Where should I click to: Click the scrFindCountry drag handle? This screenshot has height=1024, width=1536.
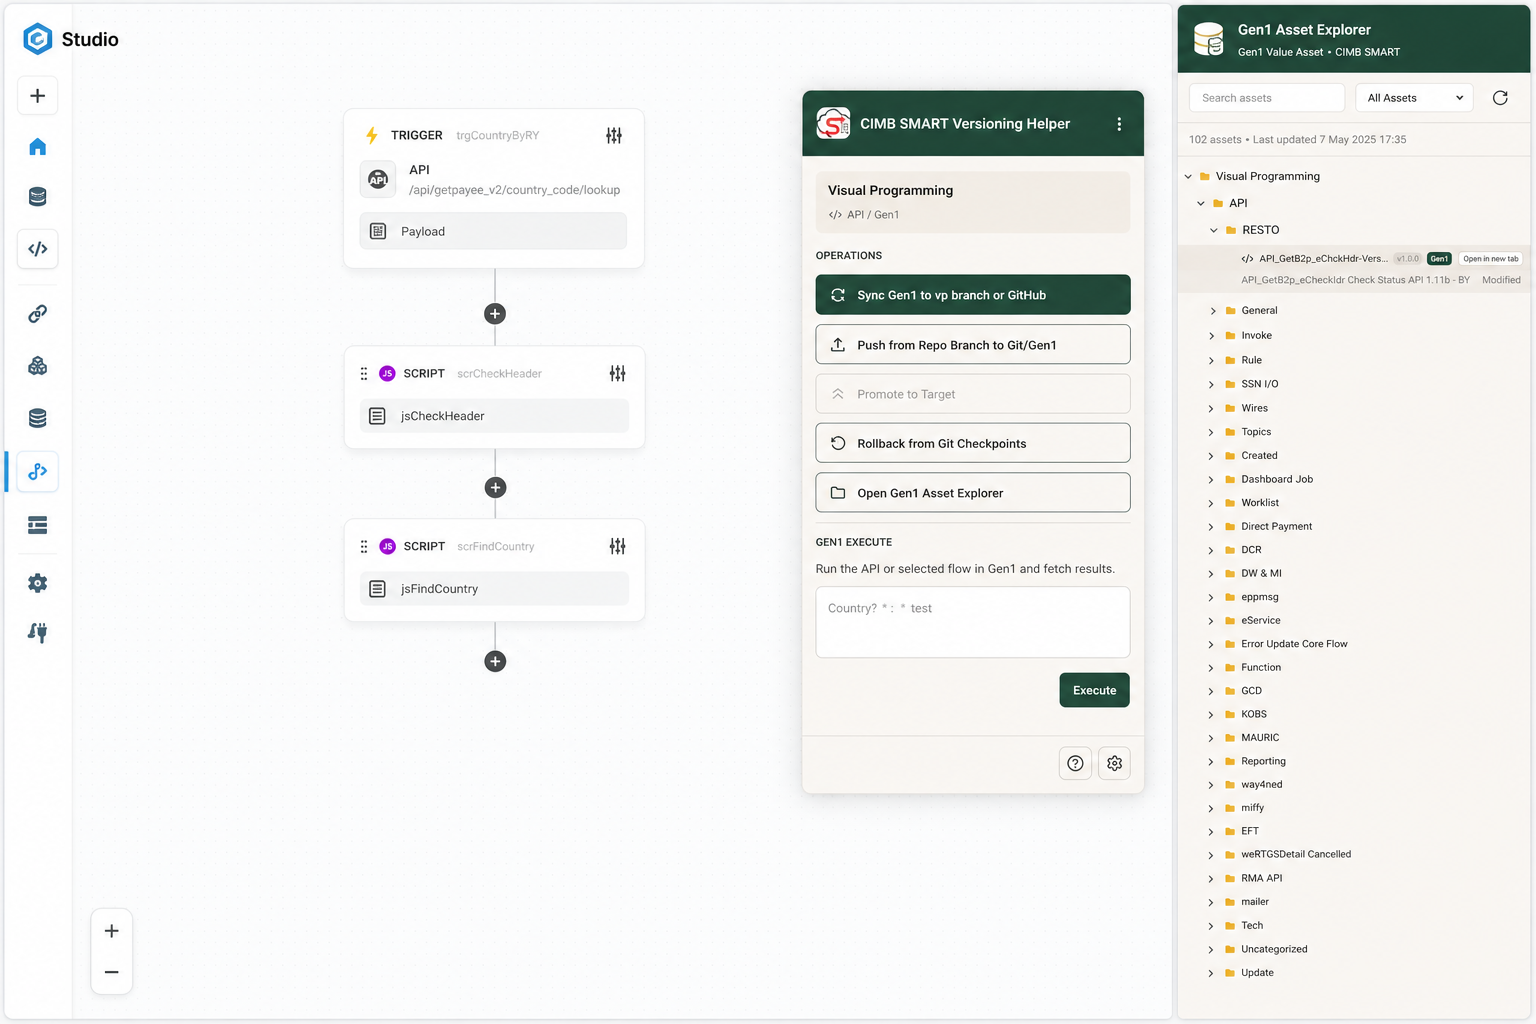tap(364, 546)
